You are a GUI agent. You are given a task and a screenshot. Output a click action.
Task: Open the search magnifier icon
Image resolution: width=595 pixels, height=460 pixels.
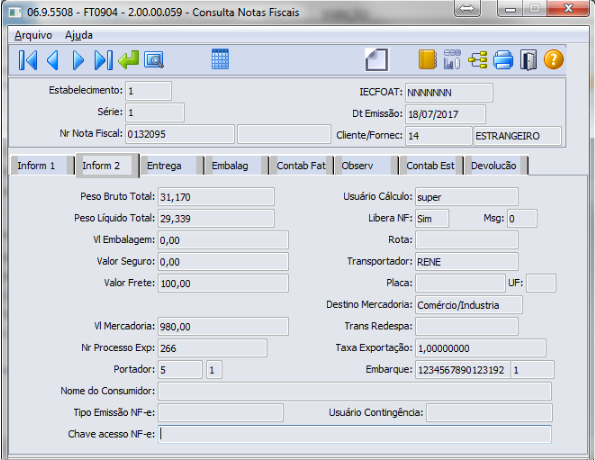click(x=154, y=60)
